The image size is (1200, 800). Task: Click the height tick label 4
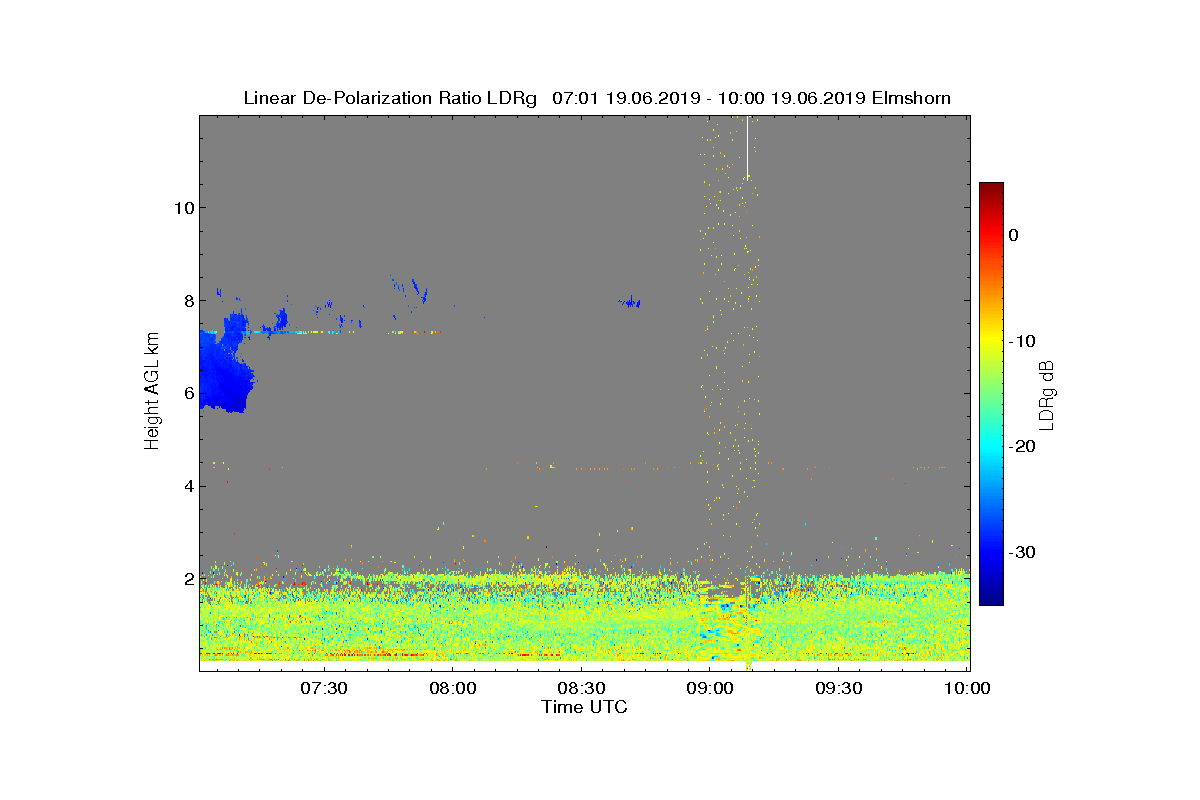click(189, 486)
